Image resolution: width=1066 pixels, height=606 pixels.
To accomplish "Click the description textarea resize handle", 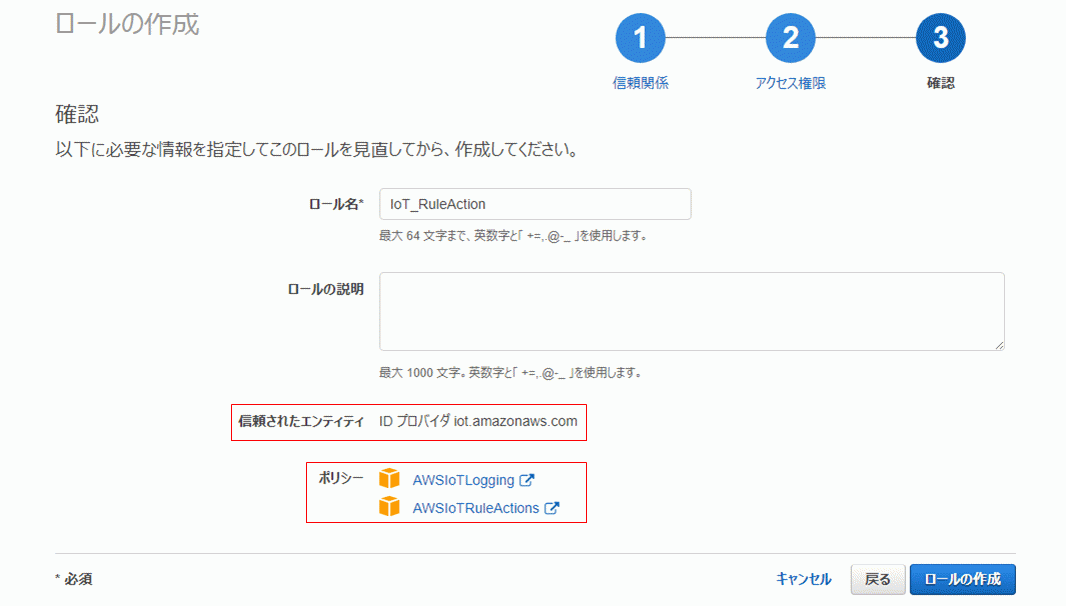I will (999, 346).
